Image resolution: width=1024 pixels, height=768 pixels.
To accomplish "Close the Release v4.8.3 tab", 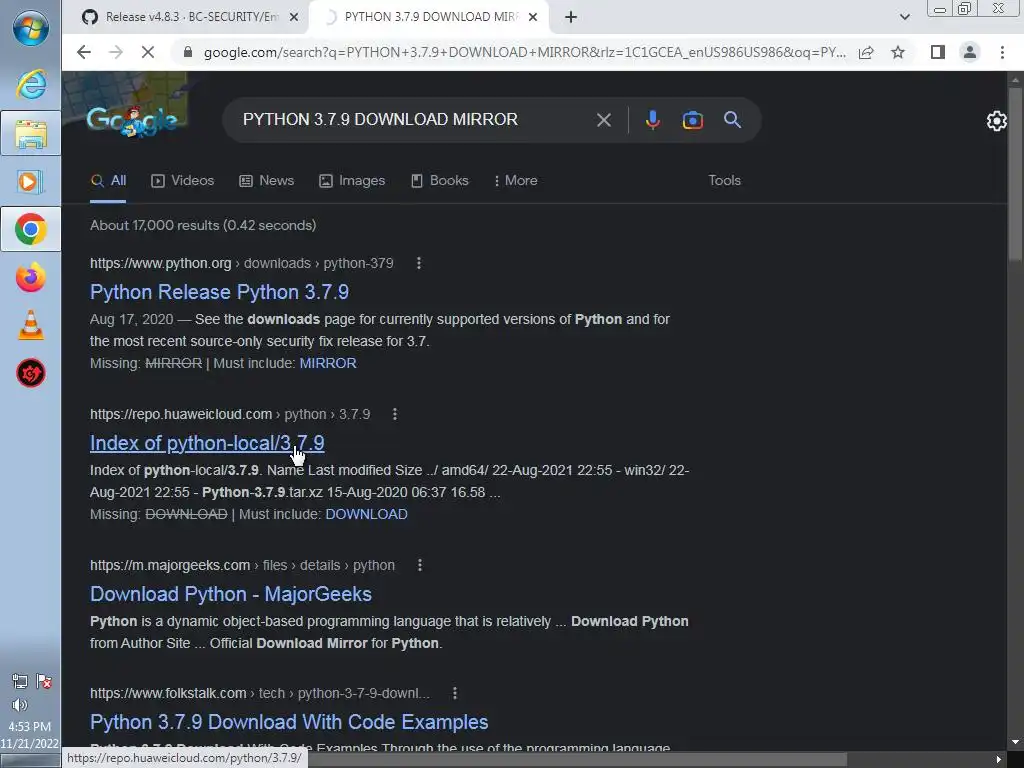I will (294, 17).
